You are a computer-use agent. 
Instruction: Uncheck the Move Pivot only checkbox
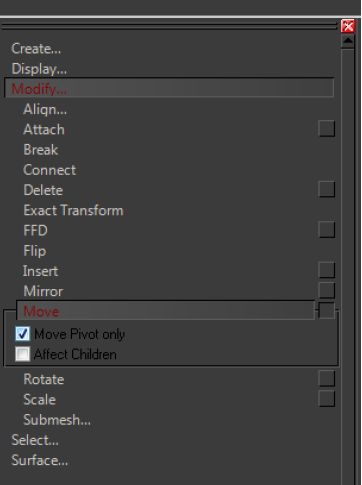pyautogui.click(x=22, y=334)
